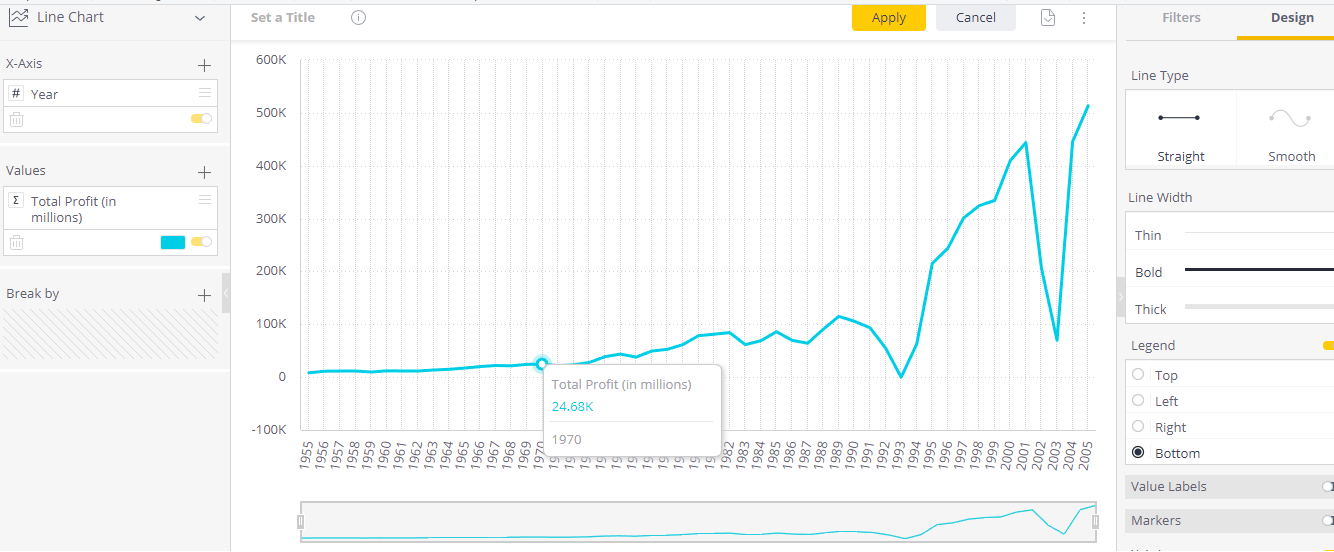This screenshot has width=1334, height=552.
Task: Click the Apply button
Action: pos(889,17)
